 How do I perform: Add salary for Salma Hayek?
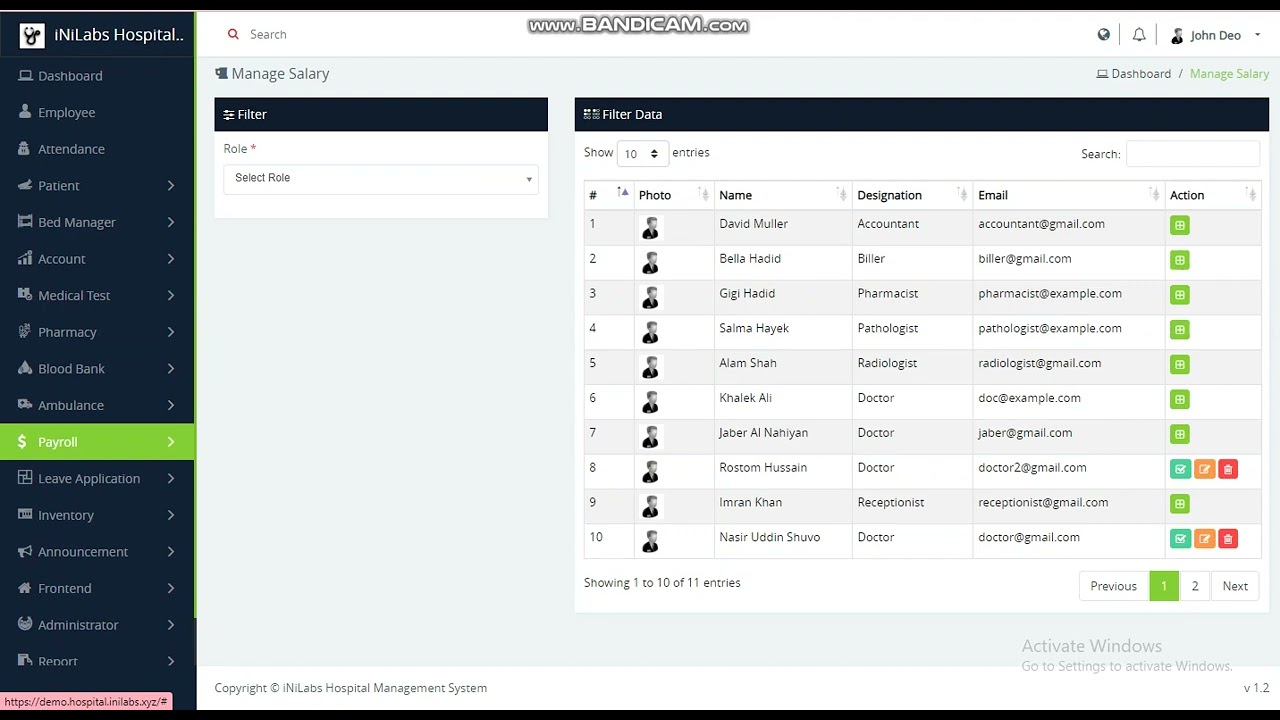point(1180,330)
